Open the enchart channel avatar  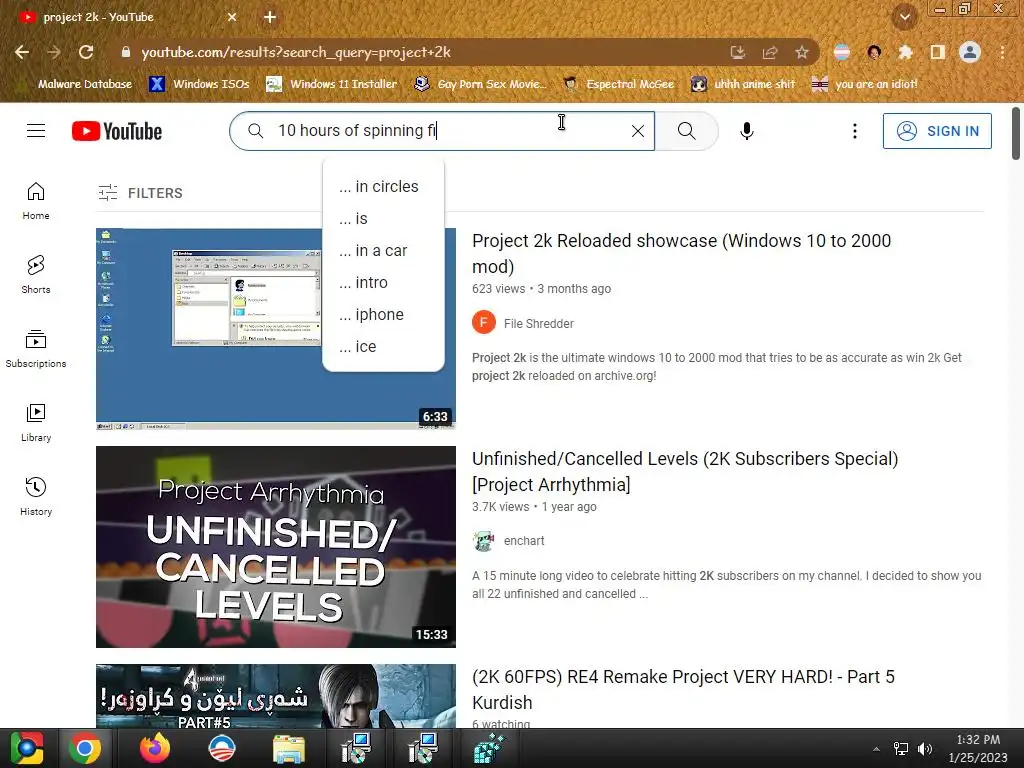click(x=484, y=541)
